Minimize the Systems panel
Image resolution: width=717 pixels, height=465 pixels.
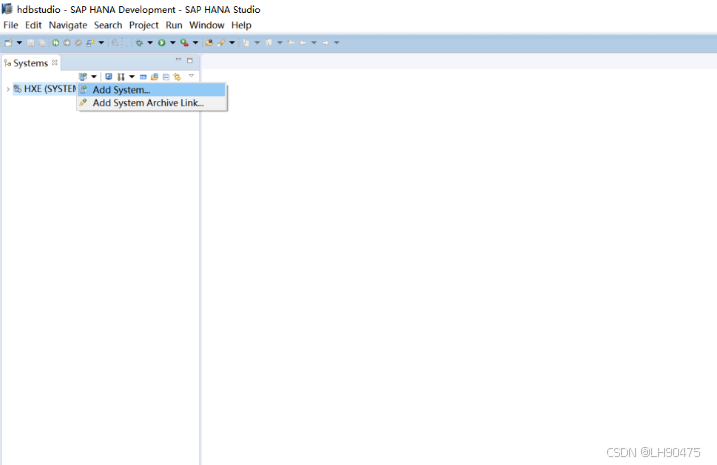[178, 60]
